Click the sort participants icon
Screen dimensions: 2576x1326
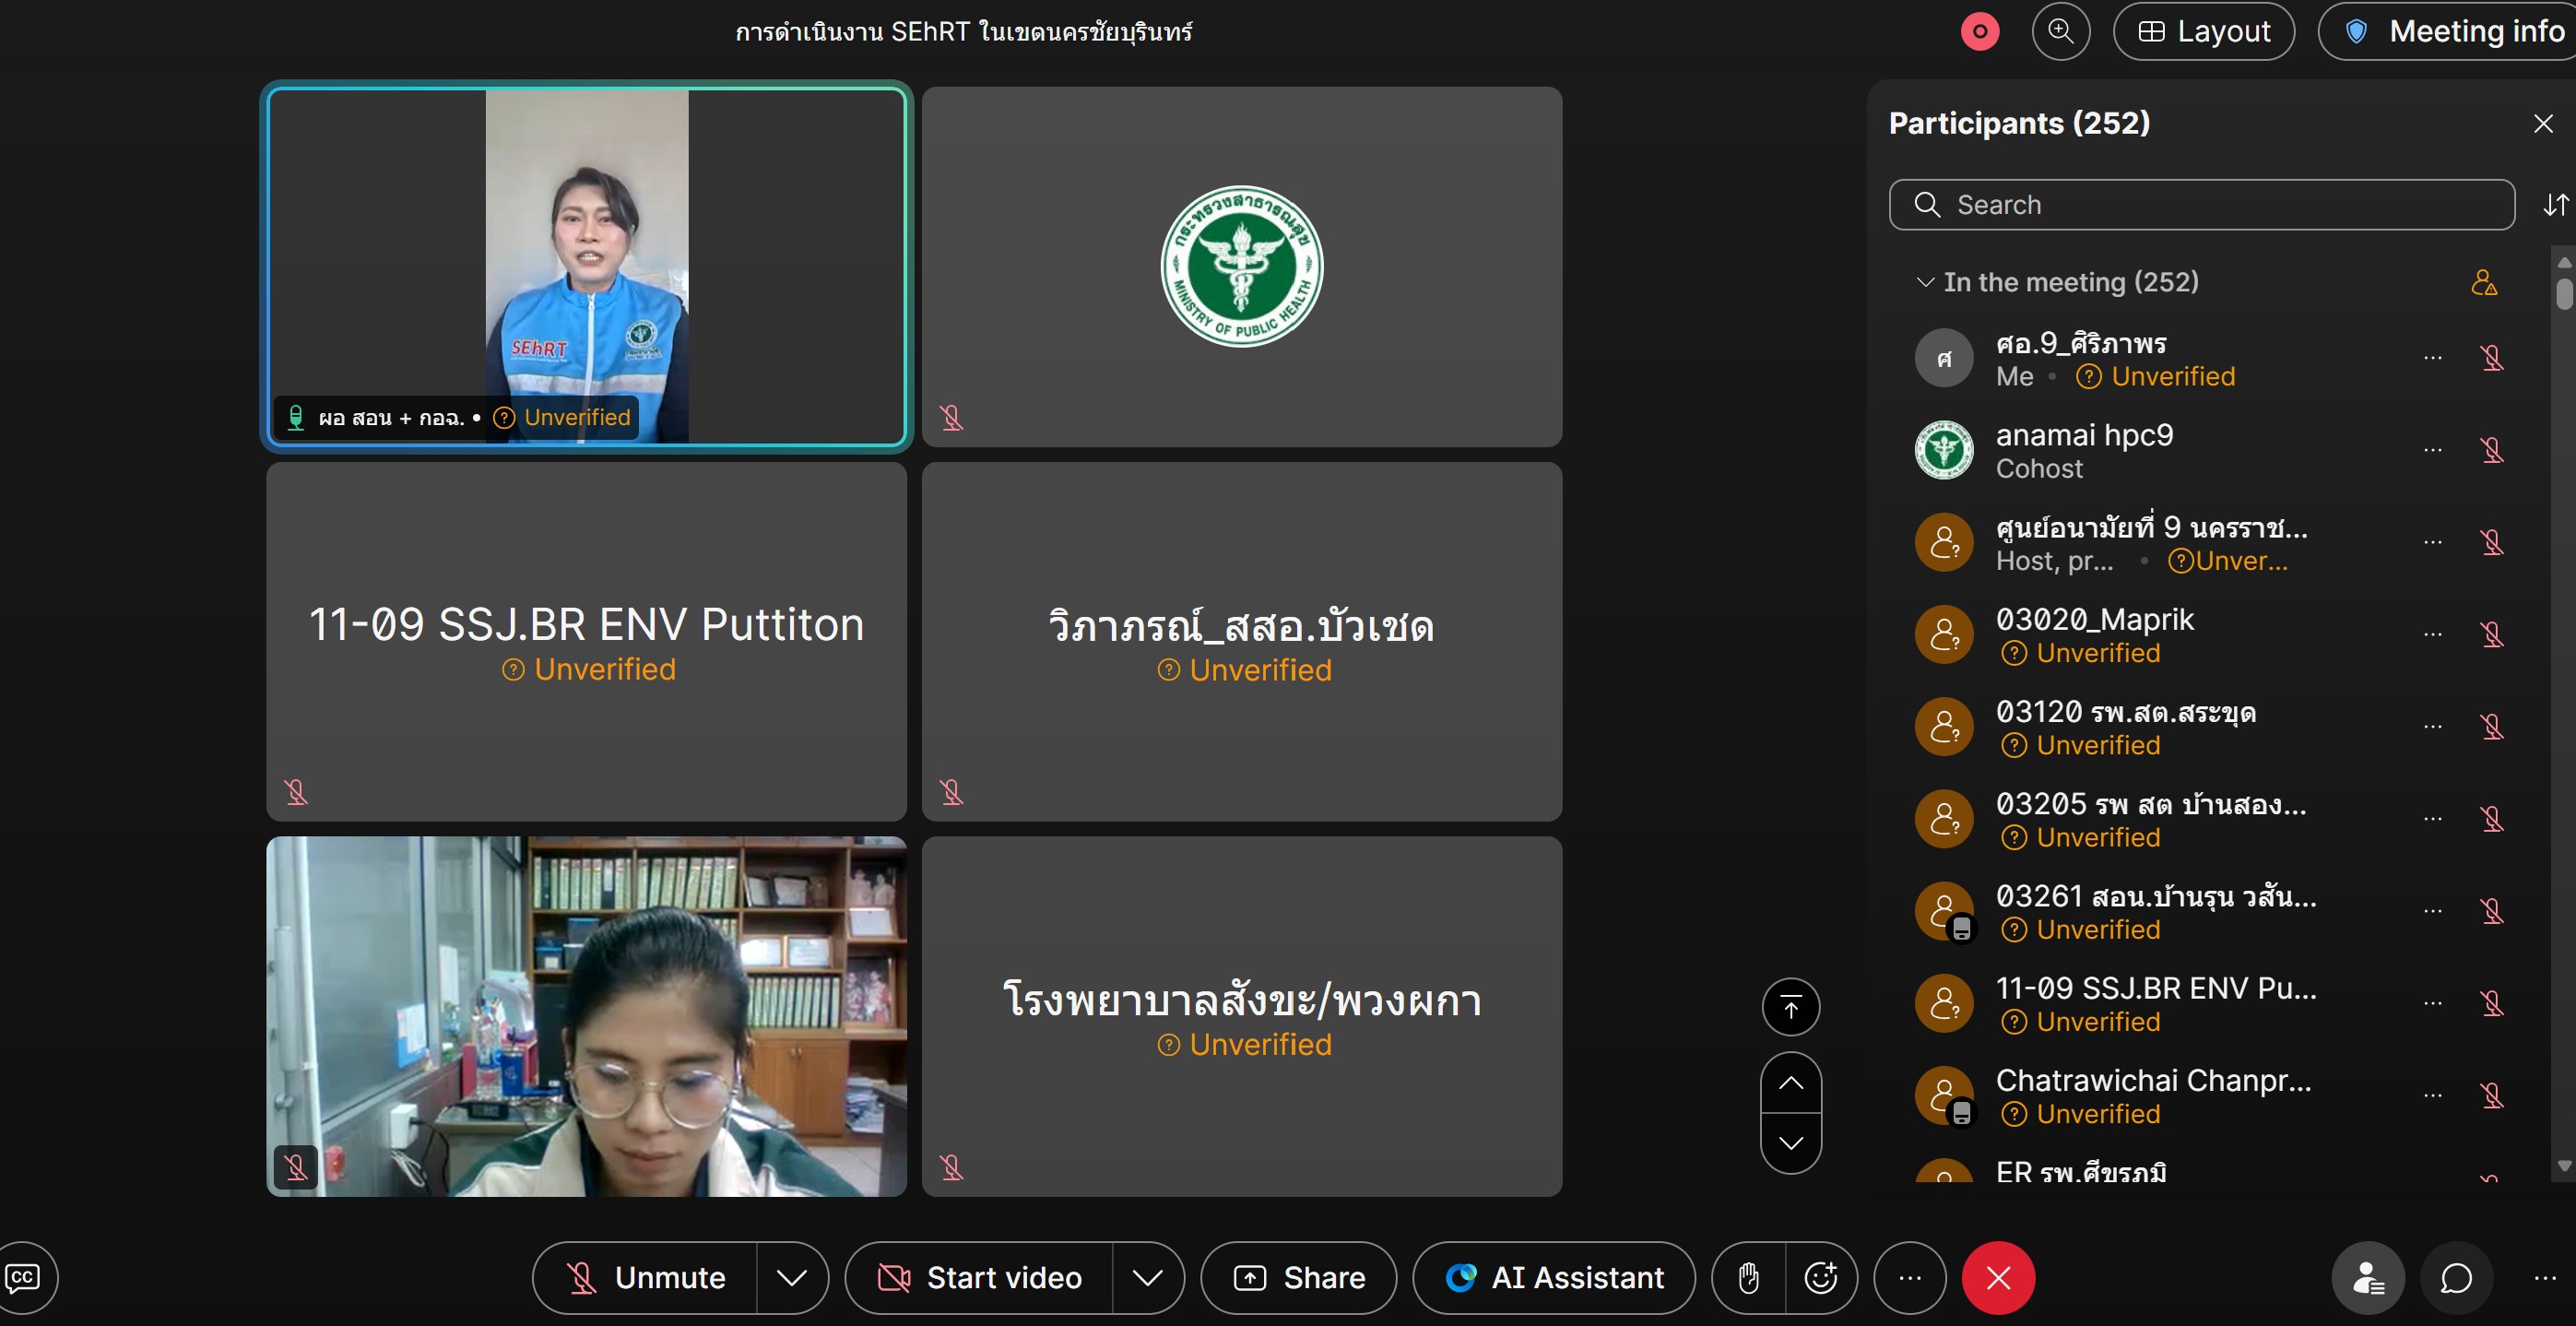2555,205
